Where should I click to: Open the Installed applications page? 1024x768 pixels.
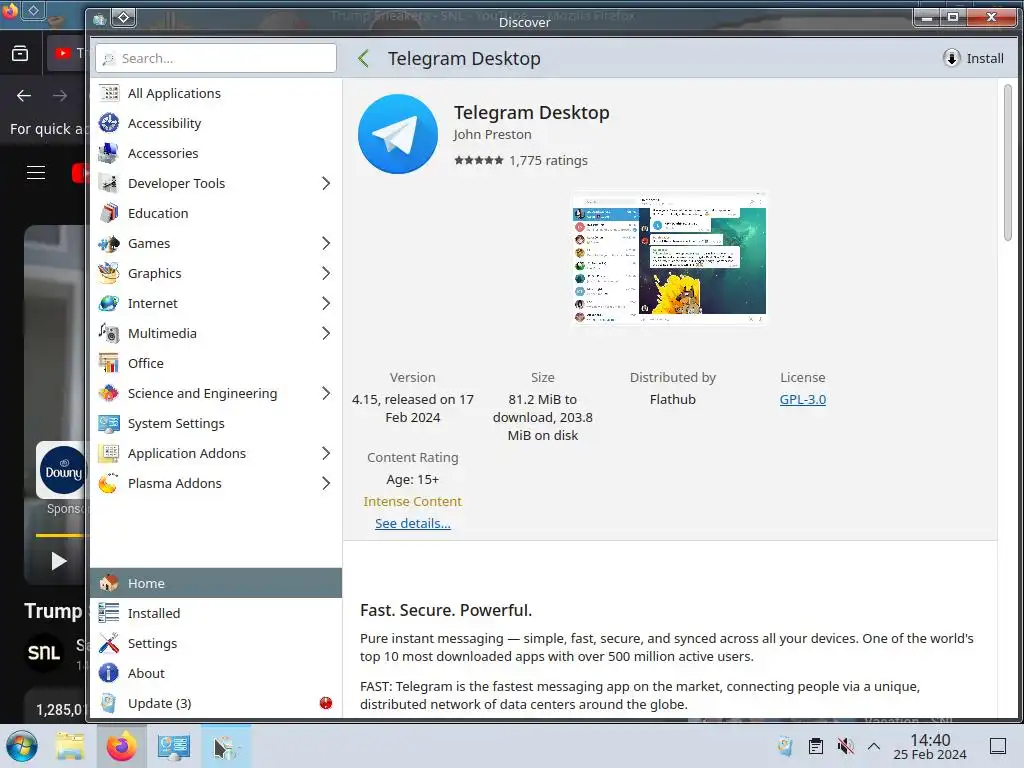(x=216, y=613)
